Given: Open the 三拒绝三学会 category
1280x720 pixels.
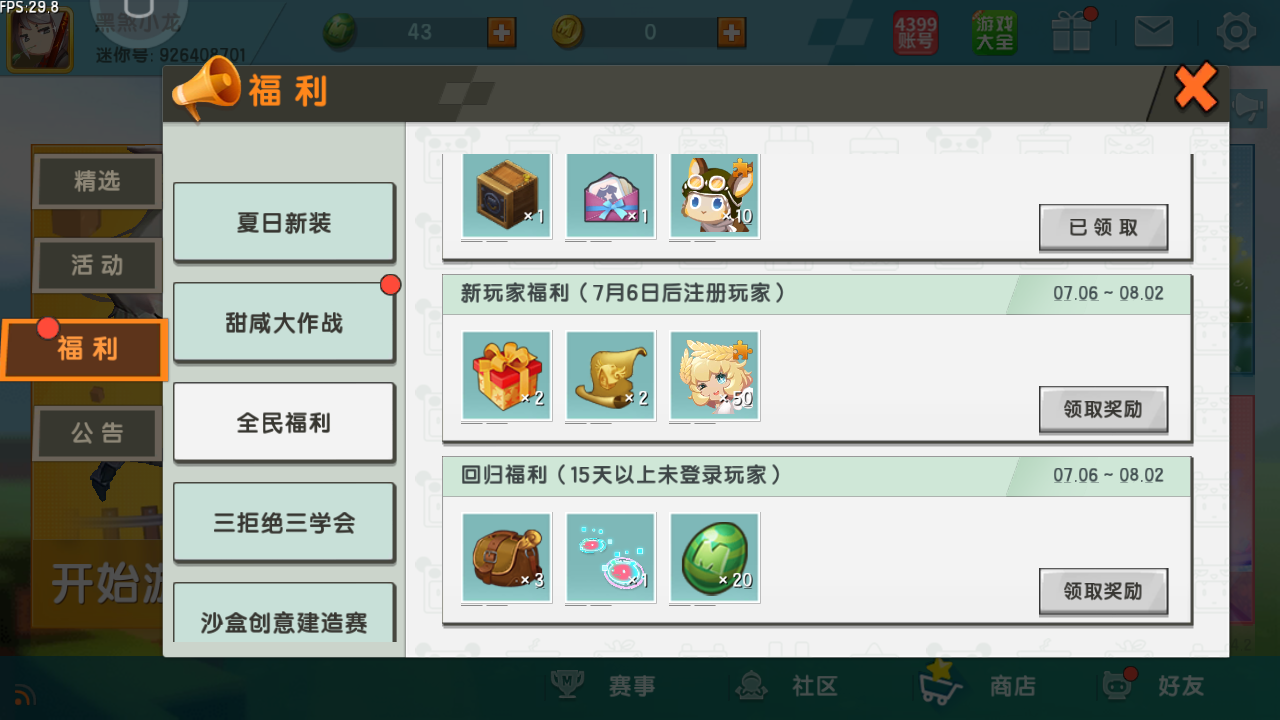Looking at the screenshot, I should click(x=284, y=523).
